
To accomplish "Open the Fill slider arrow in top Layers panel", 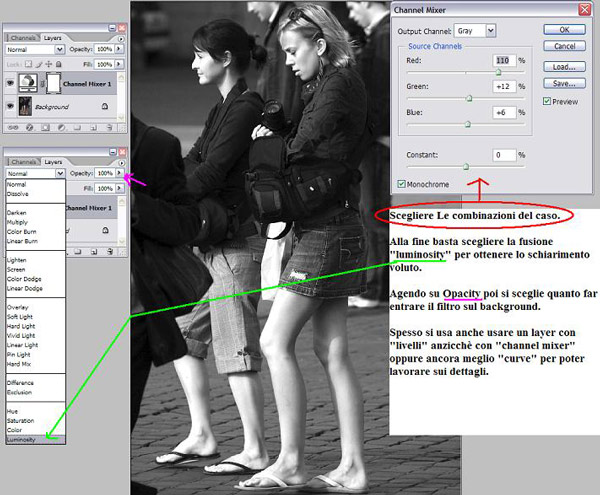I will tap(120, 62).
